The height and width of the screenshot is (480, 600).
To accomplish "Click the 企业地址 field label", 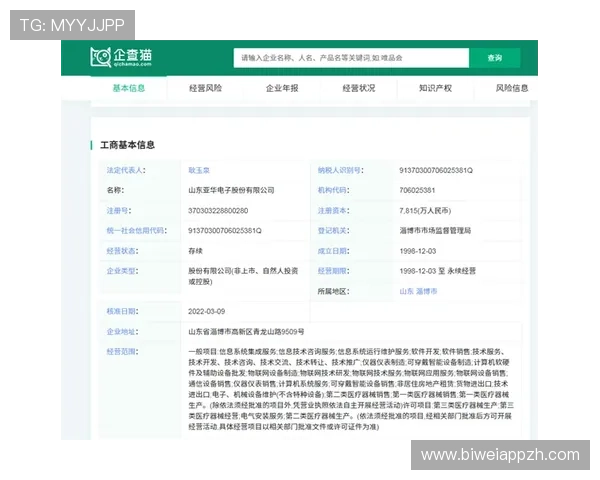I will (x=122, y=332).
